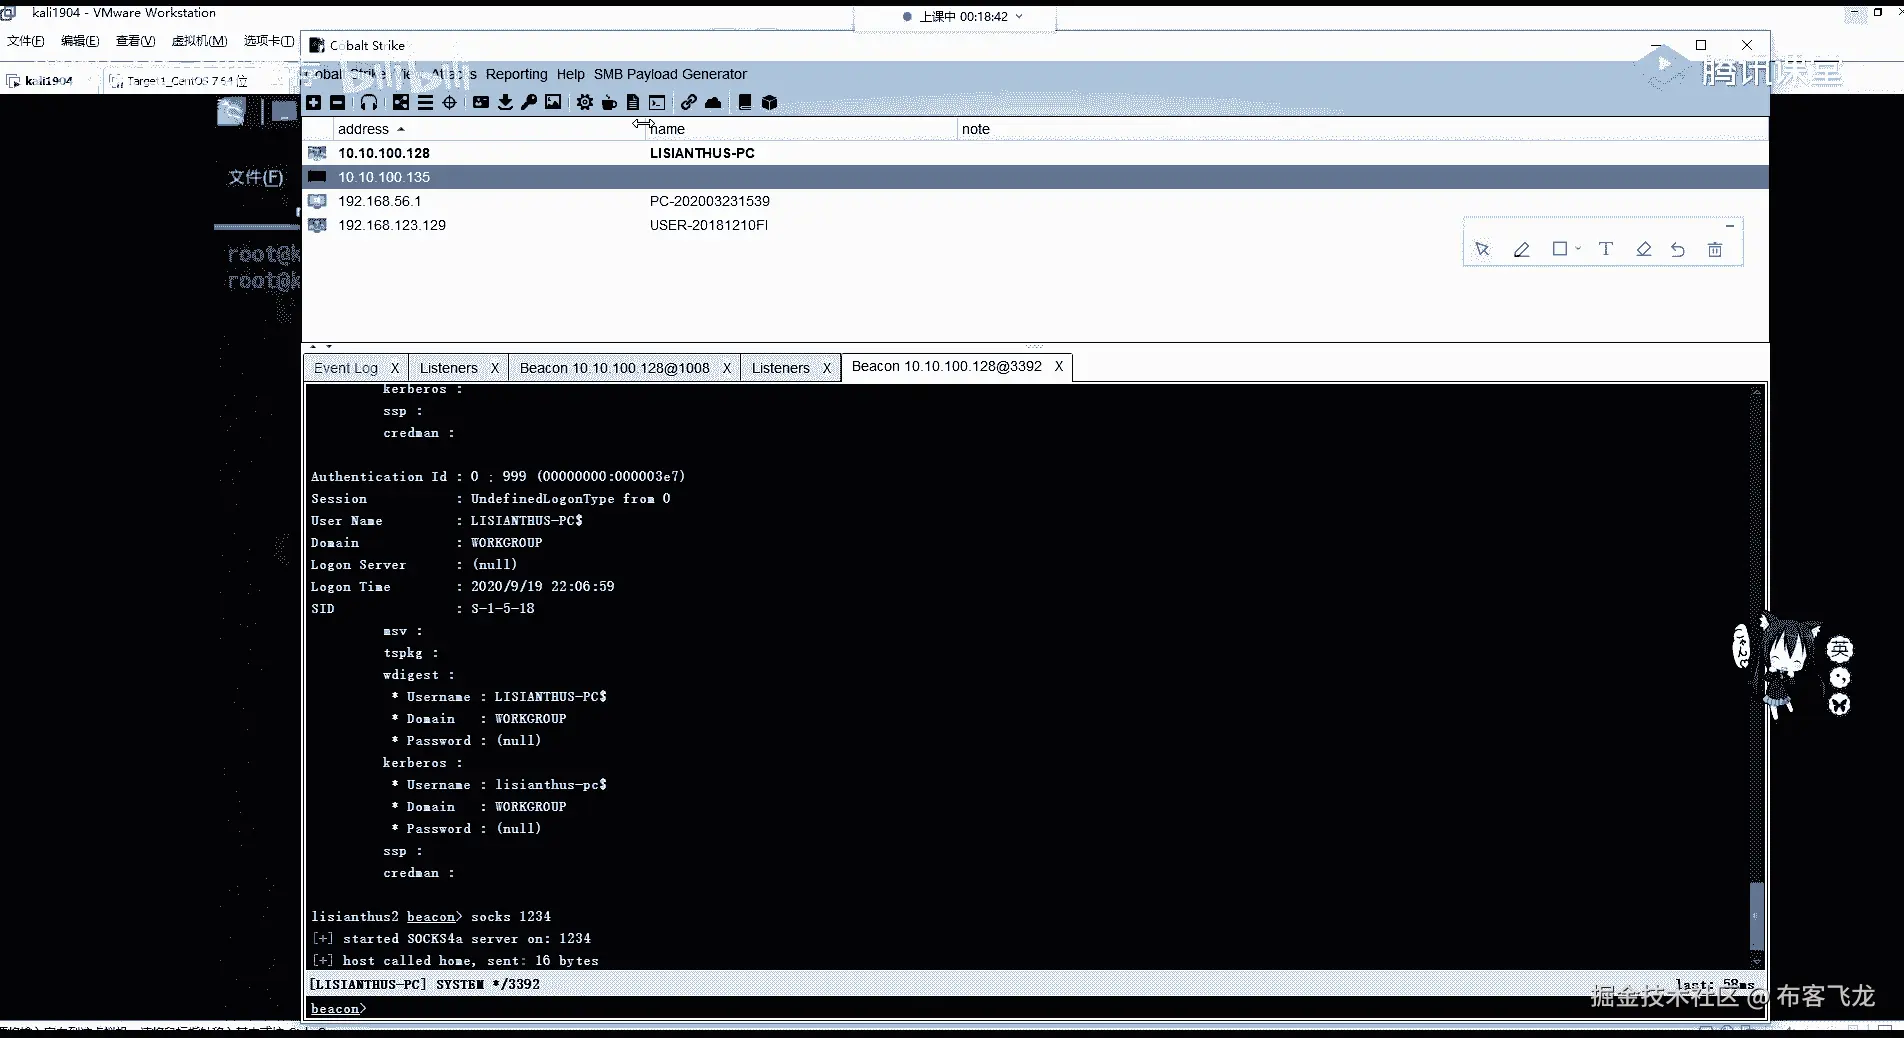The image size is (1904, 1038).
Task: Click the coffee cup Java applet icon
Action: click(609, 102)
